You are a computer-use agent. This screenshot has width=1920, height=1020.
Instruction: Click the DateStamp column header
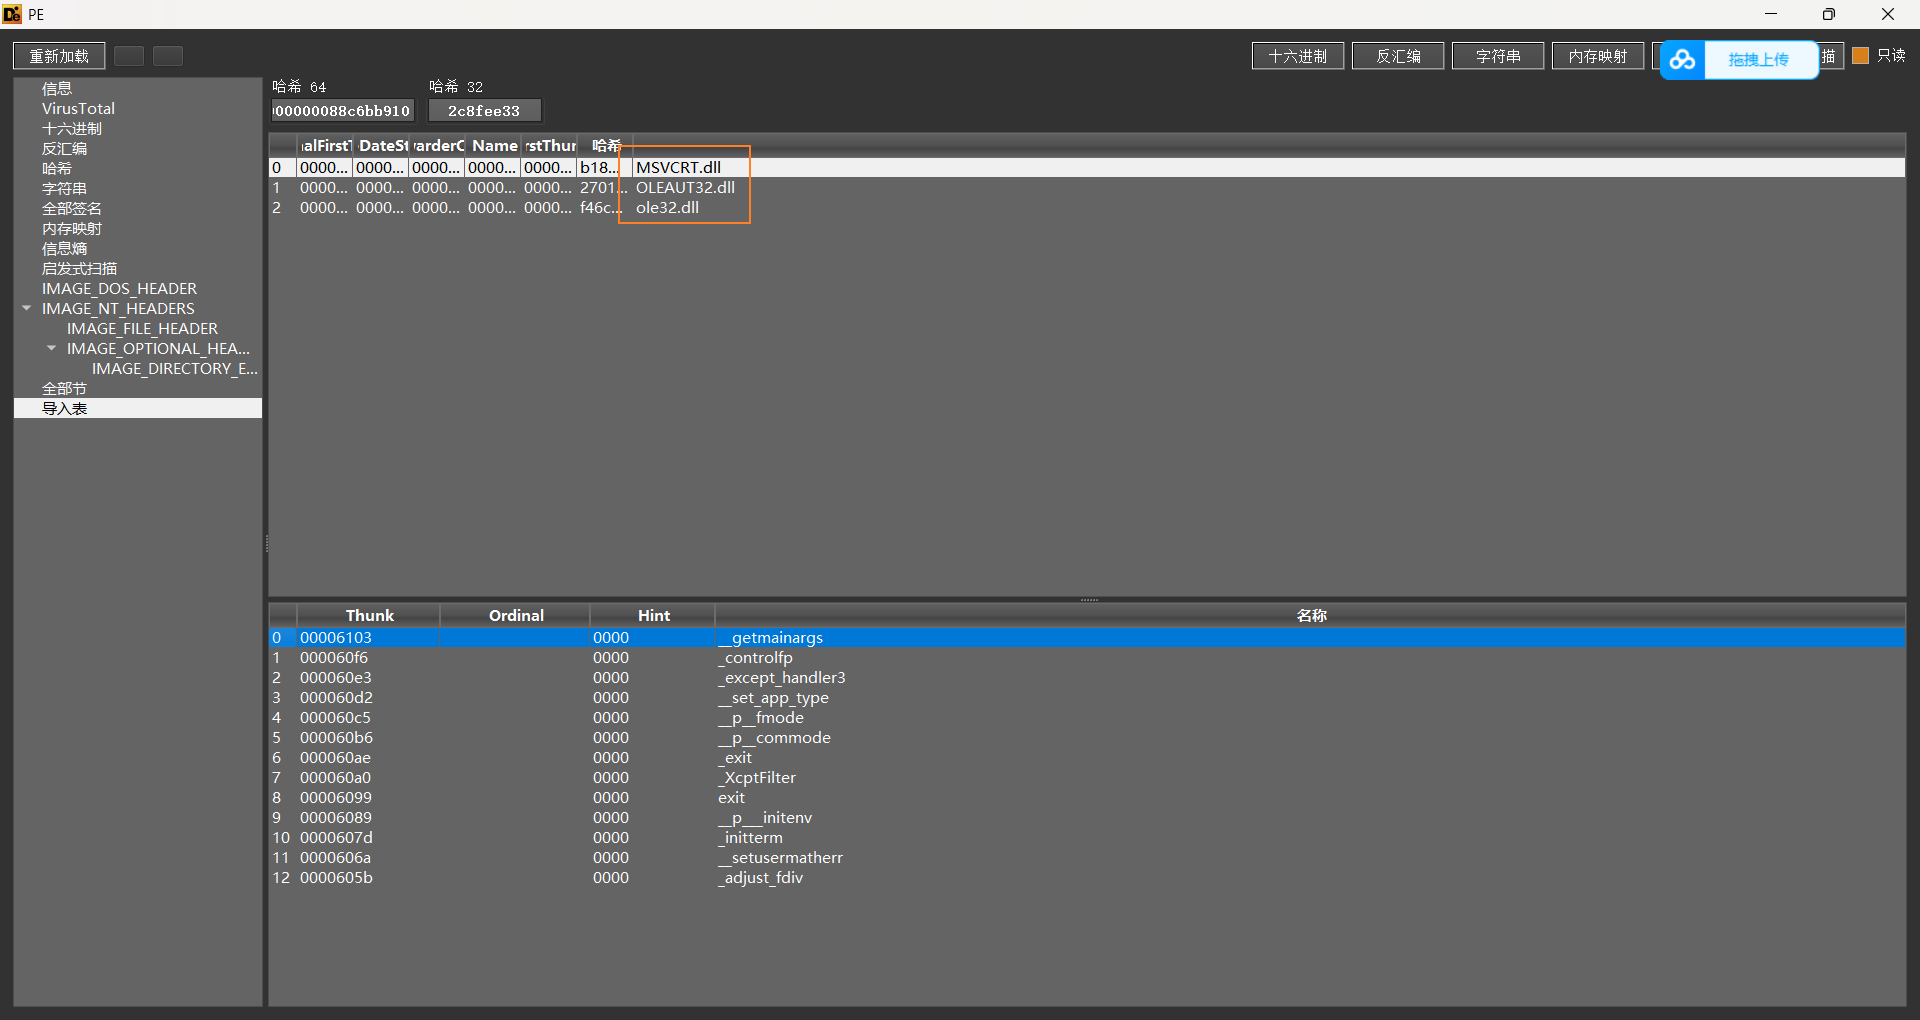(x=381, y=146)
